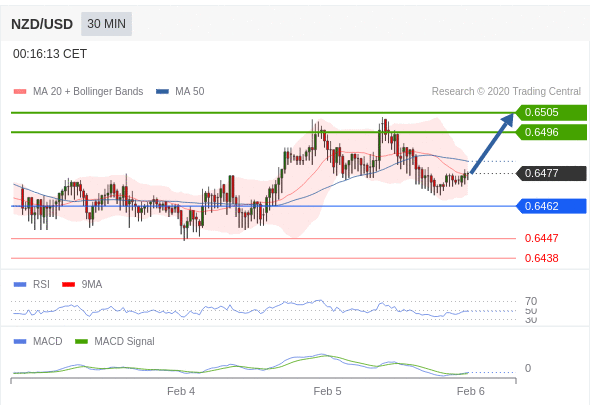The width and height of the screenshot is (598, 411).
Task: Click the green MACD Signal legend marker
Action: (81, 341)
